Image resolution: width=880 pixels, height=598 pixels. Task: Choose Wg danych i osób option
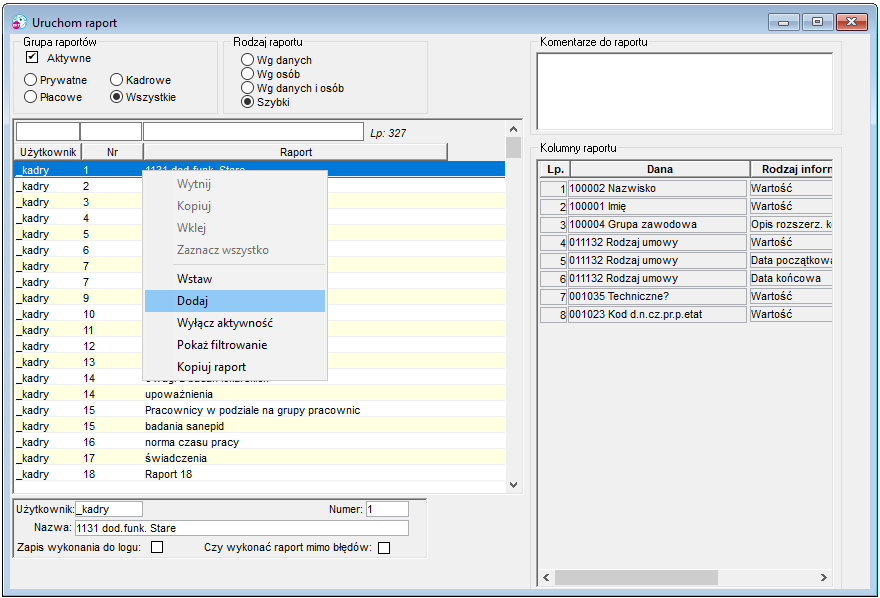247,88
